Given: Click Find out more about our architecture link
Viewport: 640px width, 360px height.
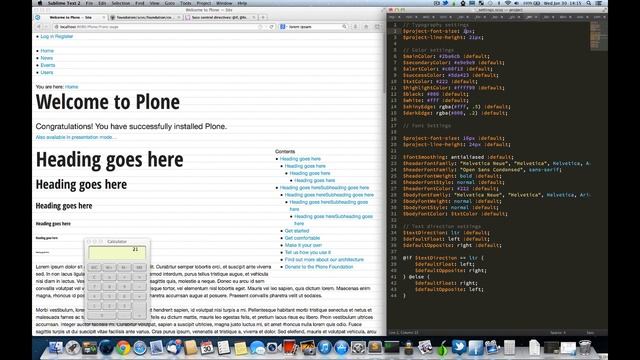Looking at the screenshot, I should coord(324,260).
